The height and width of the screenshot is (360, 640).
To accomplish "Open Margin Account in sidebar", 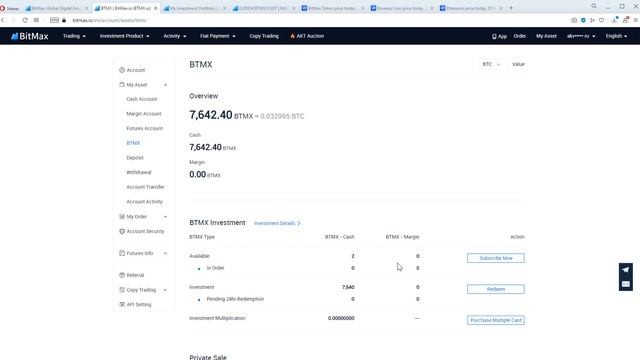I will coord(144,114).
